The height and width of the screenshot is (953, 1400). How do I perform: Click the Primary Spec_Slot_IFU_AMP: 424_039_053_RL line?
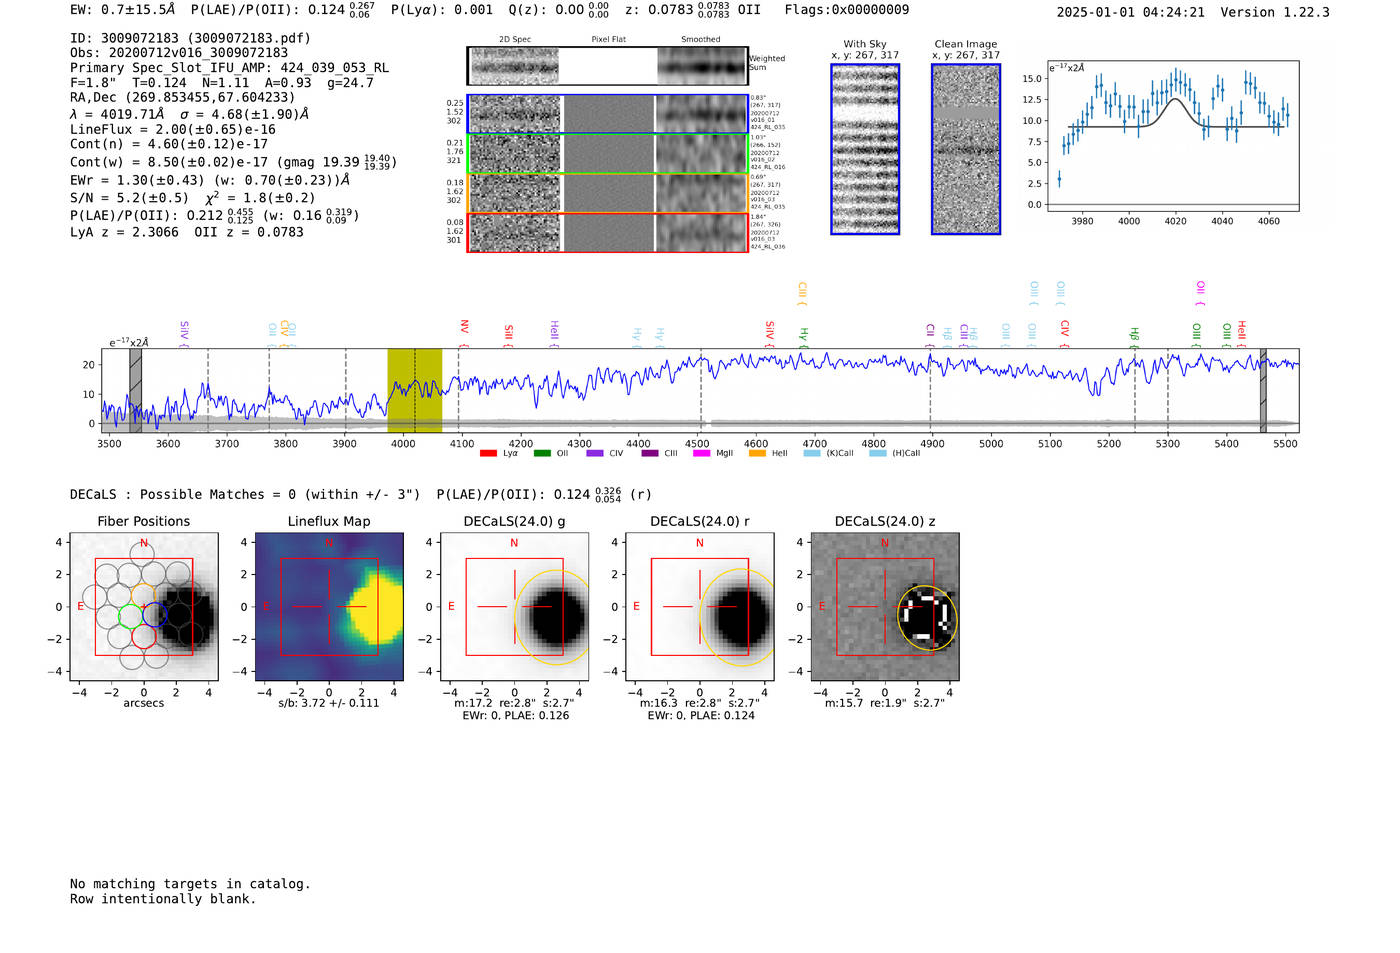[x=230, y=68]
